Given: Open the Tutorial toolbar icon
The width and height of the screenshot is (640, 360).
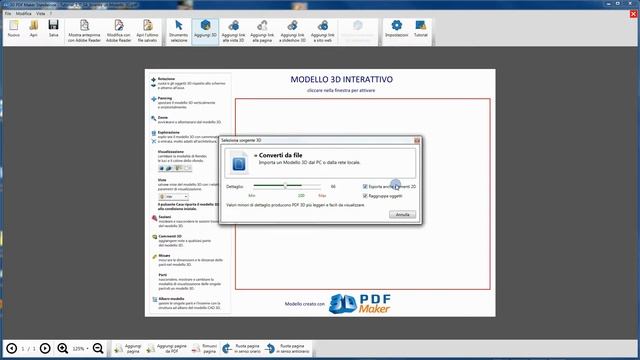Looking at the screenshot, I should tap(421, 29).
